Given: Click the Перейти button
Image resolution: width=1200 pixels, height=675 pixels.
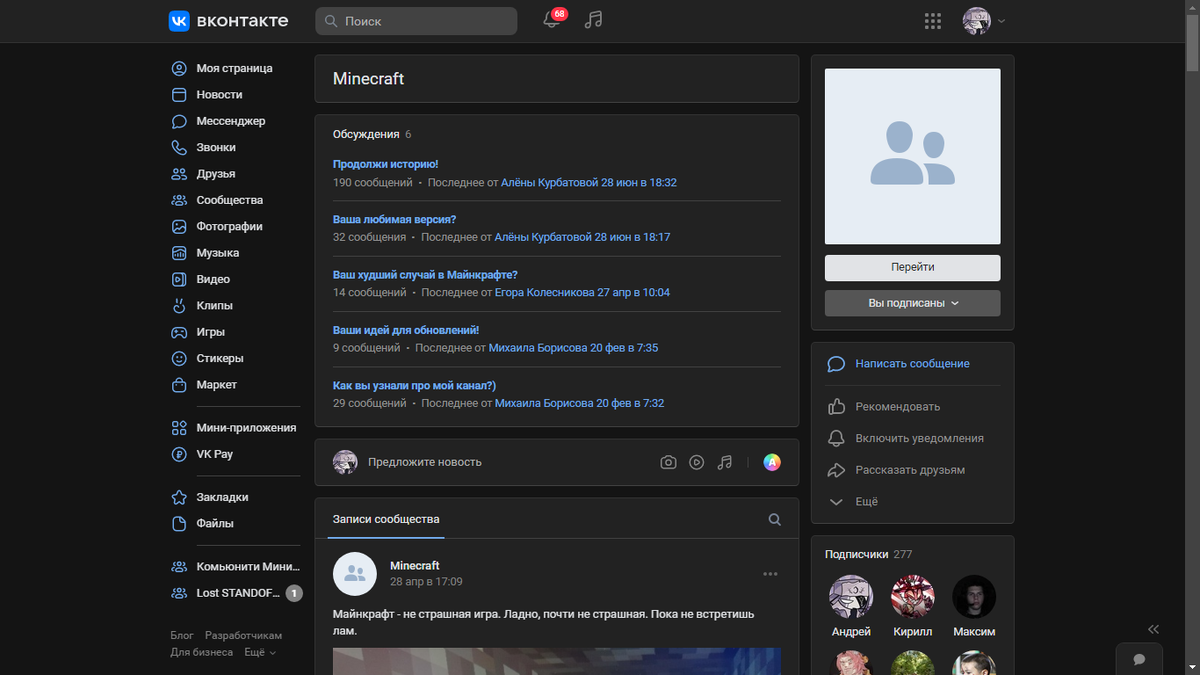Looking at the screenshot, I should [912, 268].
